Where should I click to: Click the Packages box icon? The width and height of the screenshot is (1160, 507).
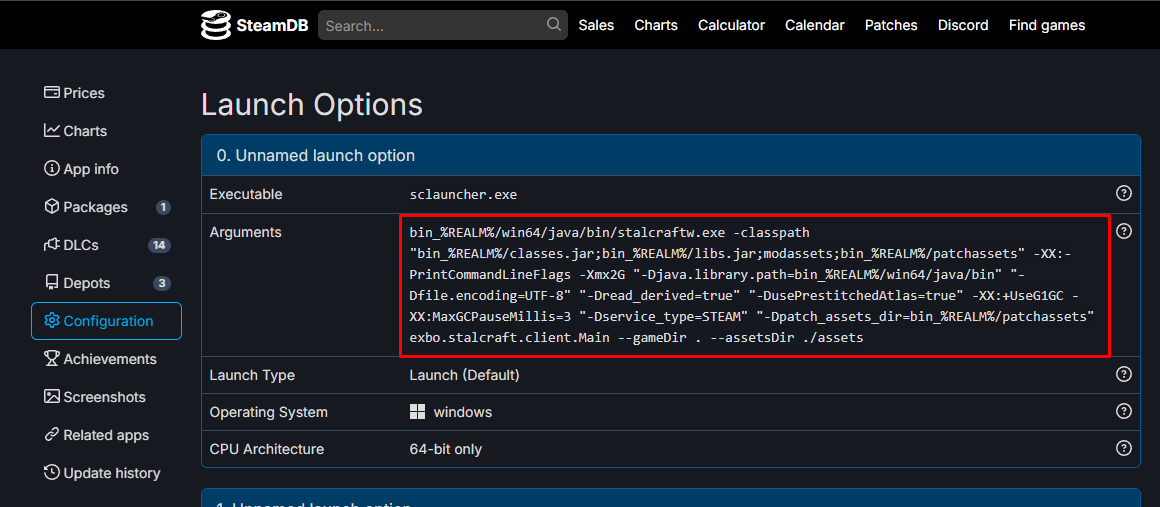click(52, 207)
